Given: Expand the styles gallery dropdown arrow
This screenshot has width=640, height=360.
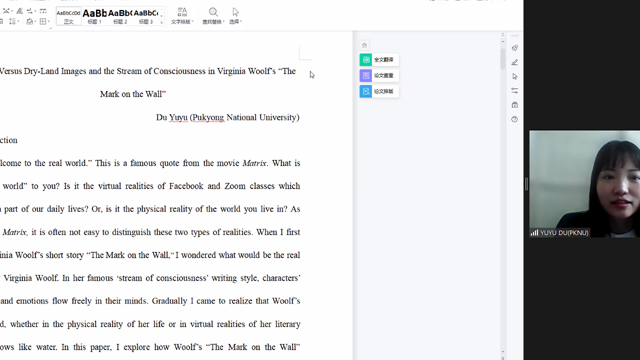Looking at the screenshot, I should [x=162, y=22].
